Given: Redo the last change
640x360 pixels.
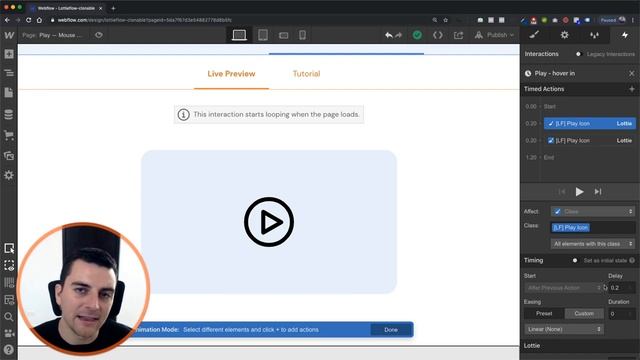Looking at the screenshot, I should [399, 35].
